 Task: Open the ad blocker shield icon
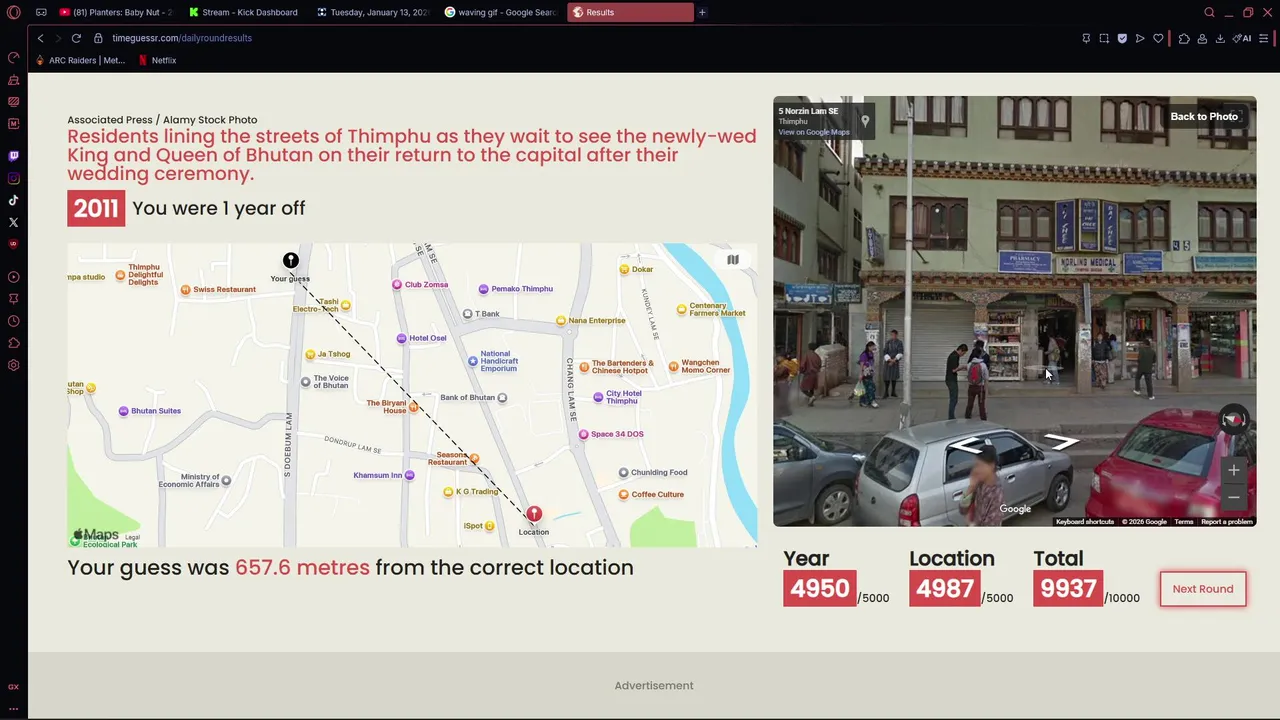[1122, 38]
